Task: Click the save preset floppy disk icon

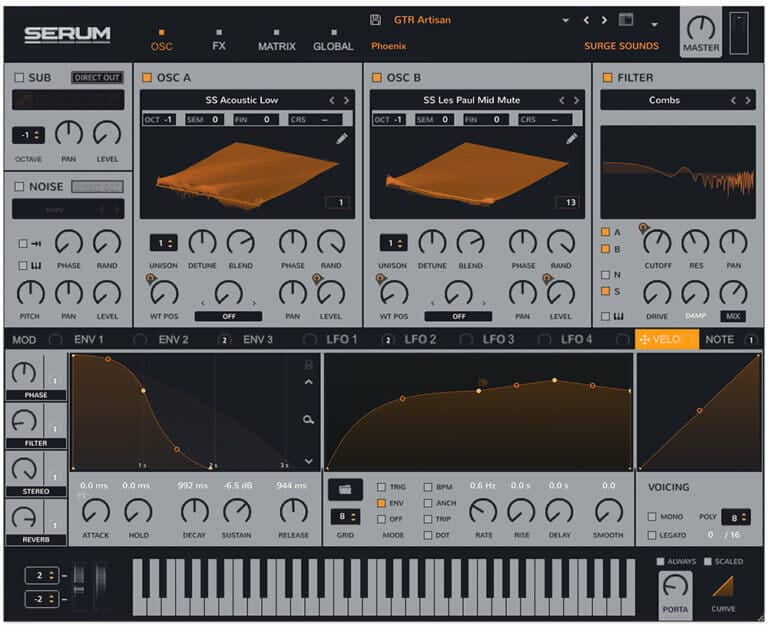Action: (x=375, y=20)
